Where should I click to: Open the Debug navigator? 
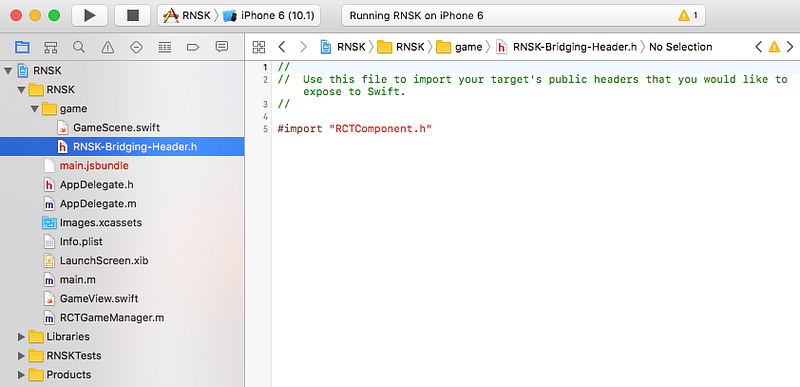click(x=164, y=47)
